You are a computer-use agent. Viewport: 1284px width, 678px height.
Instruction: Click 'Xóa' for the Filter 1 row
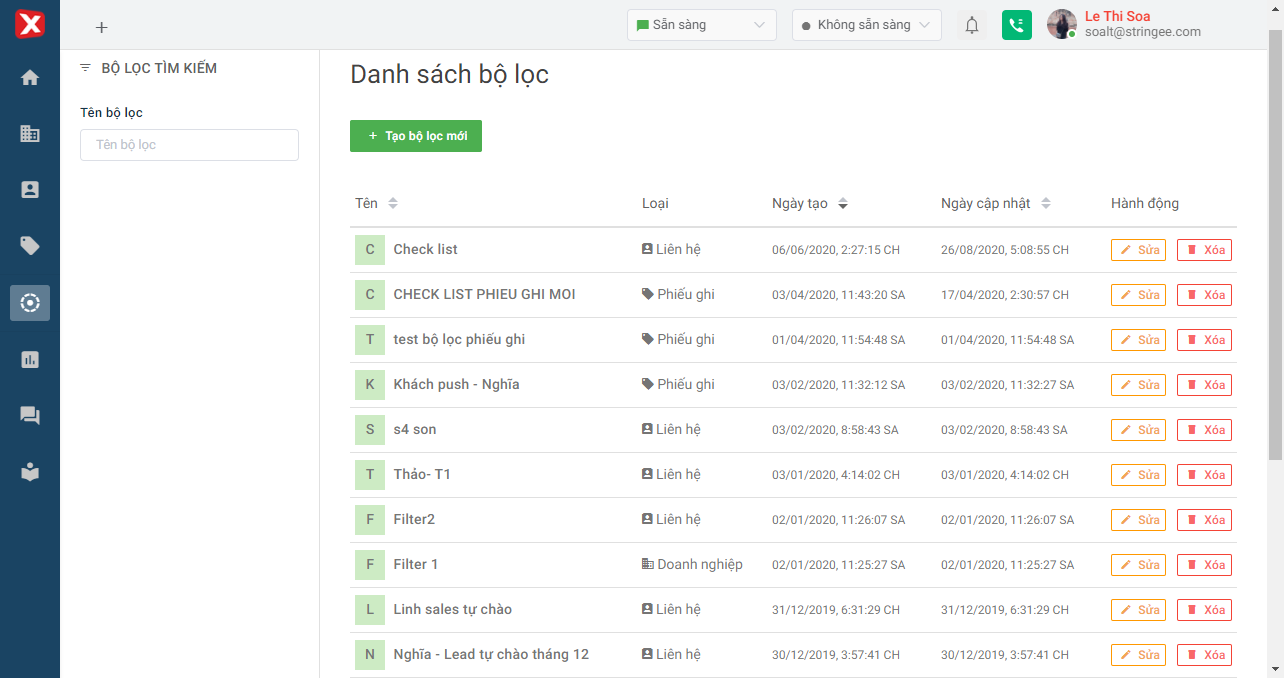point(1204,565)
